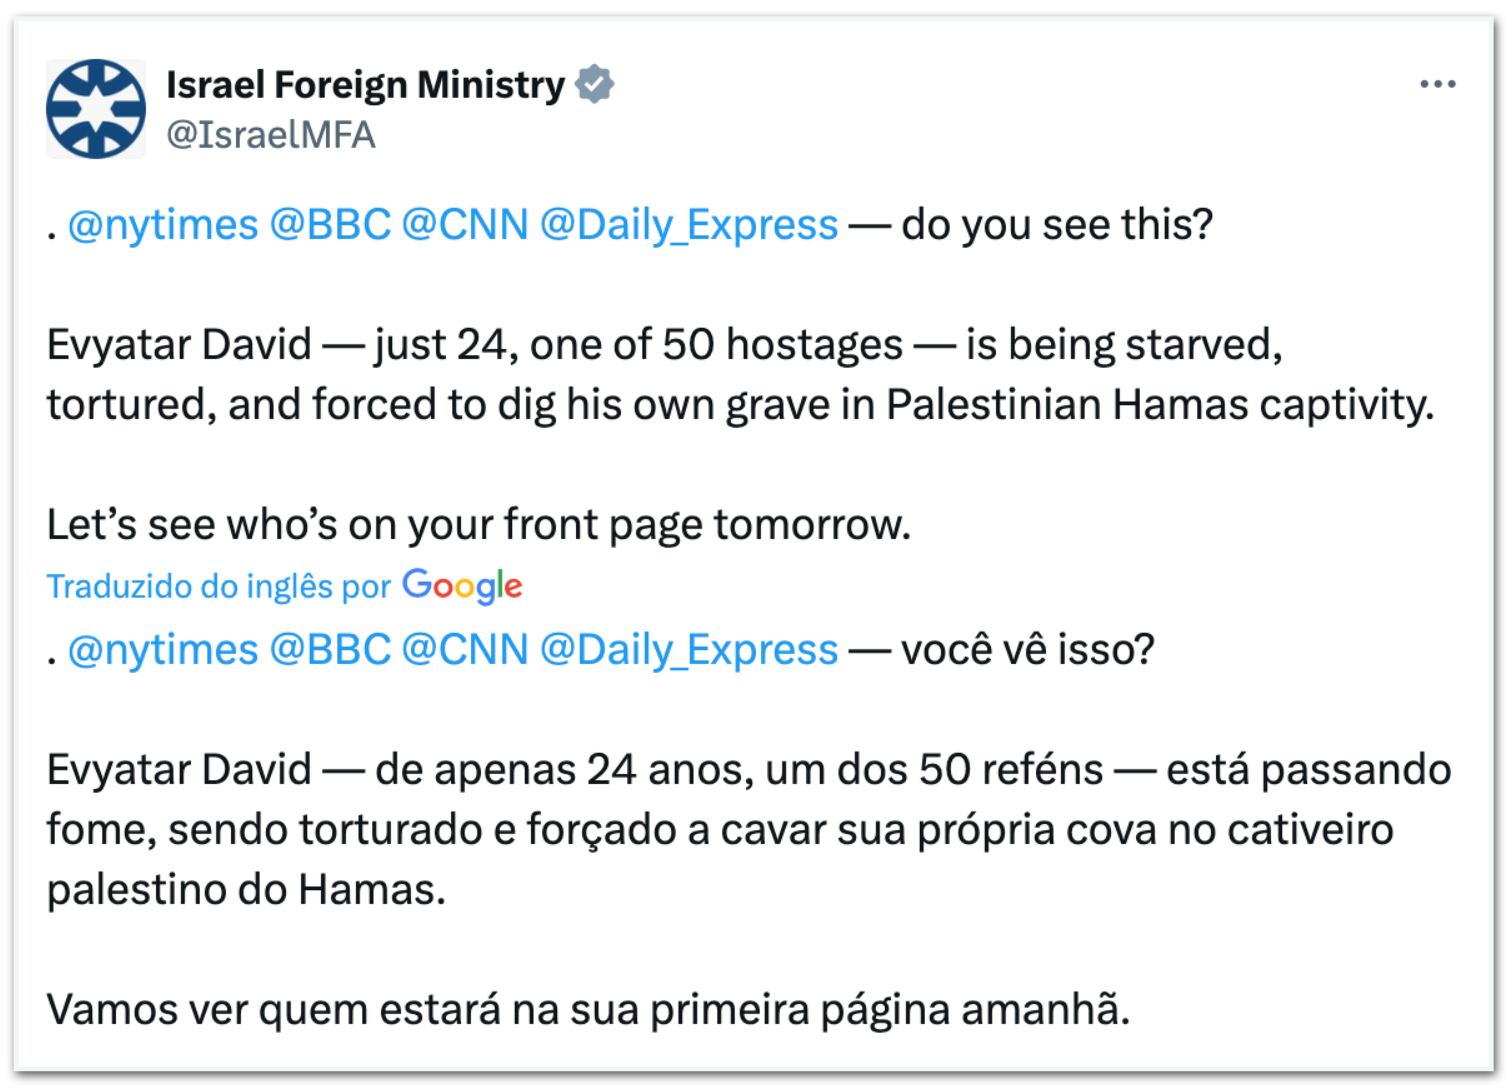Open @BBC mention in Portuguese translation
The height and width of the screenshot is (1090, 1512).
point(330,650)
